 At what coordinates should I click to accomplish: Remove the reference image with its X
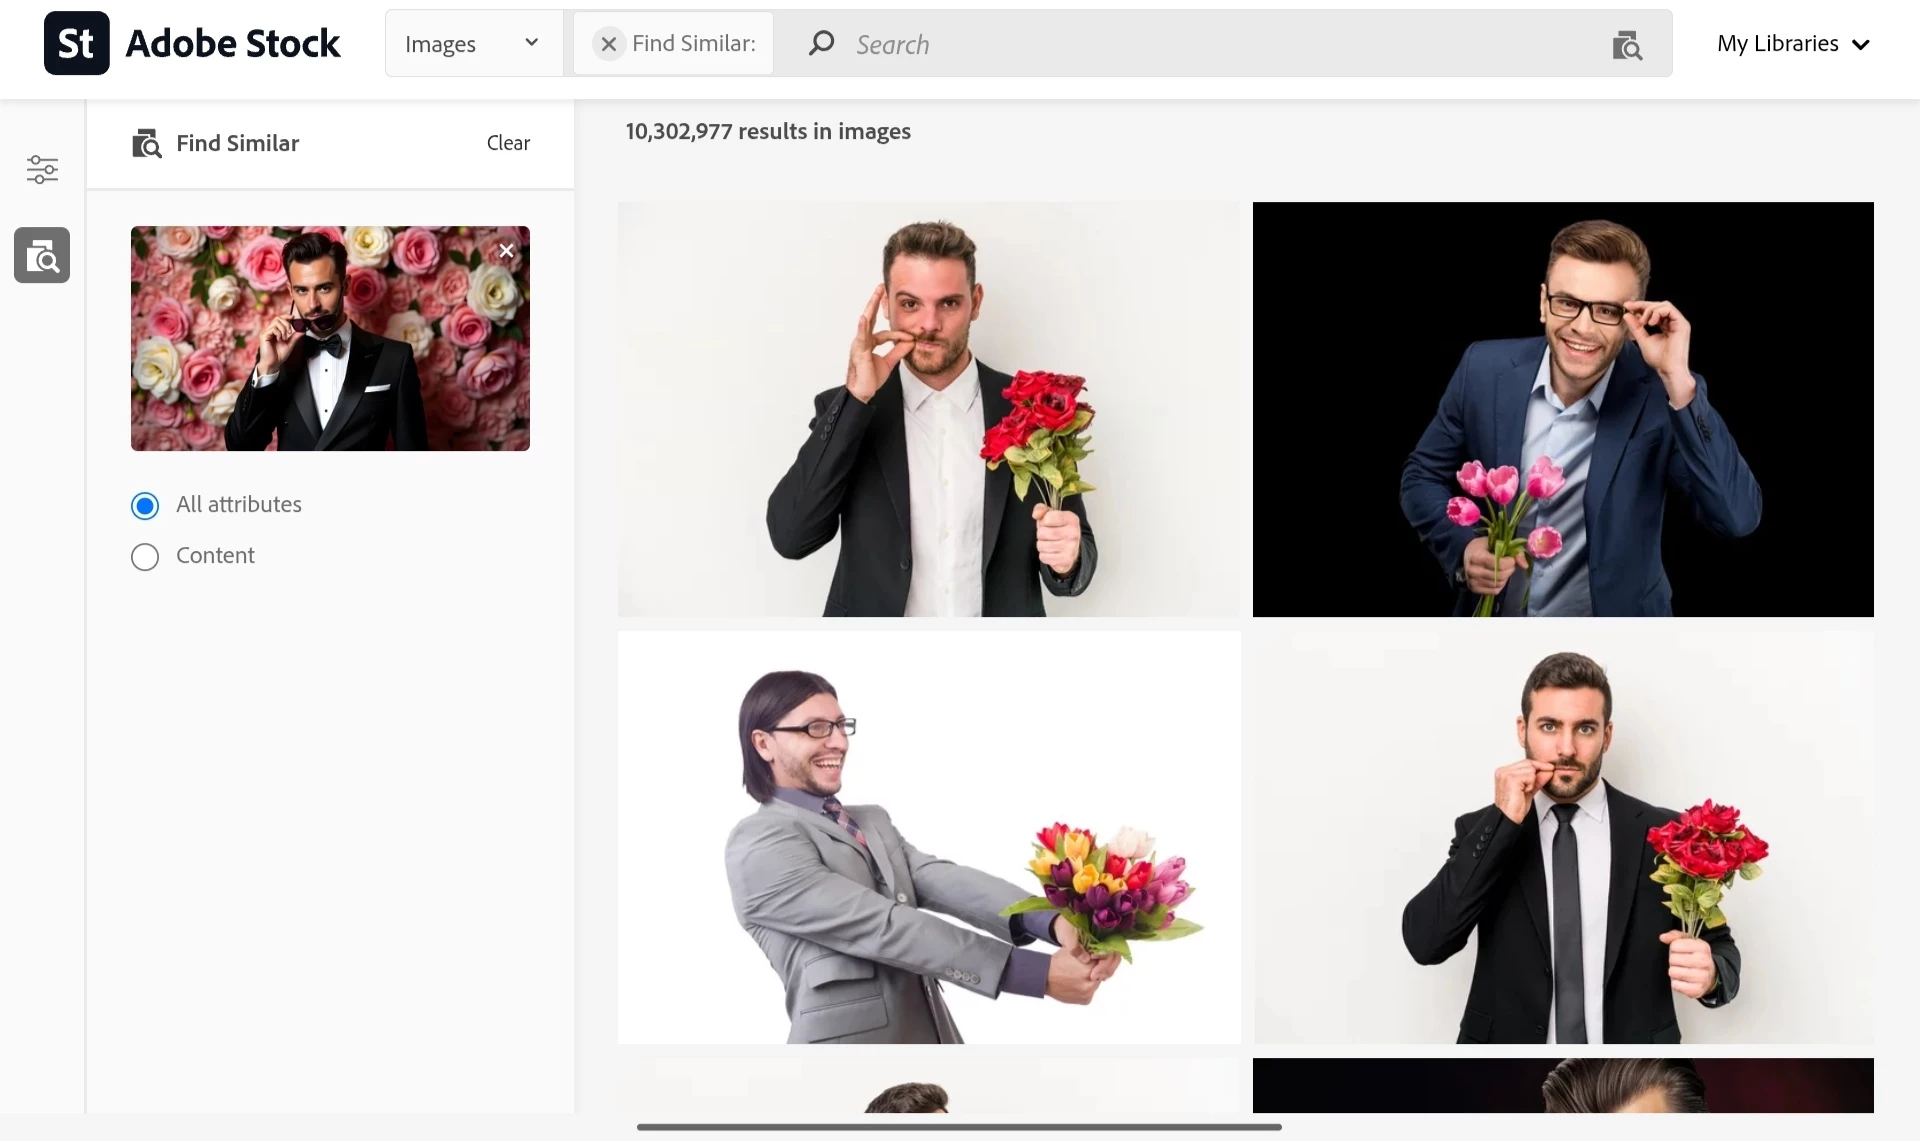(506, 251)
